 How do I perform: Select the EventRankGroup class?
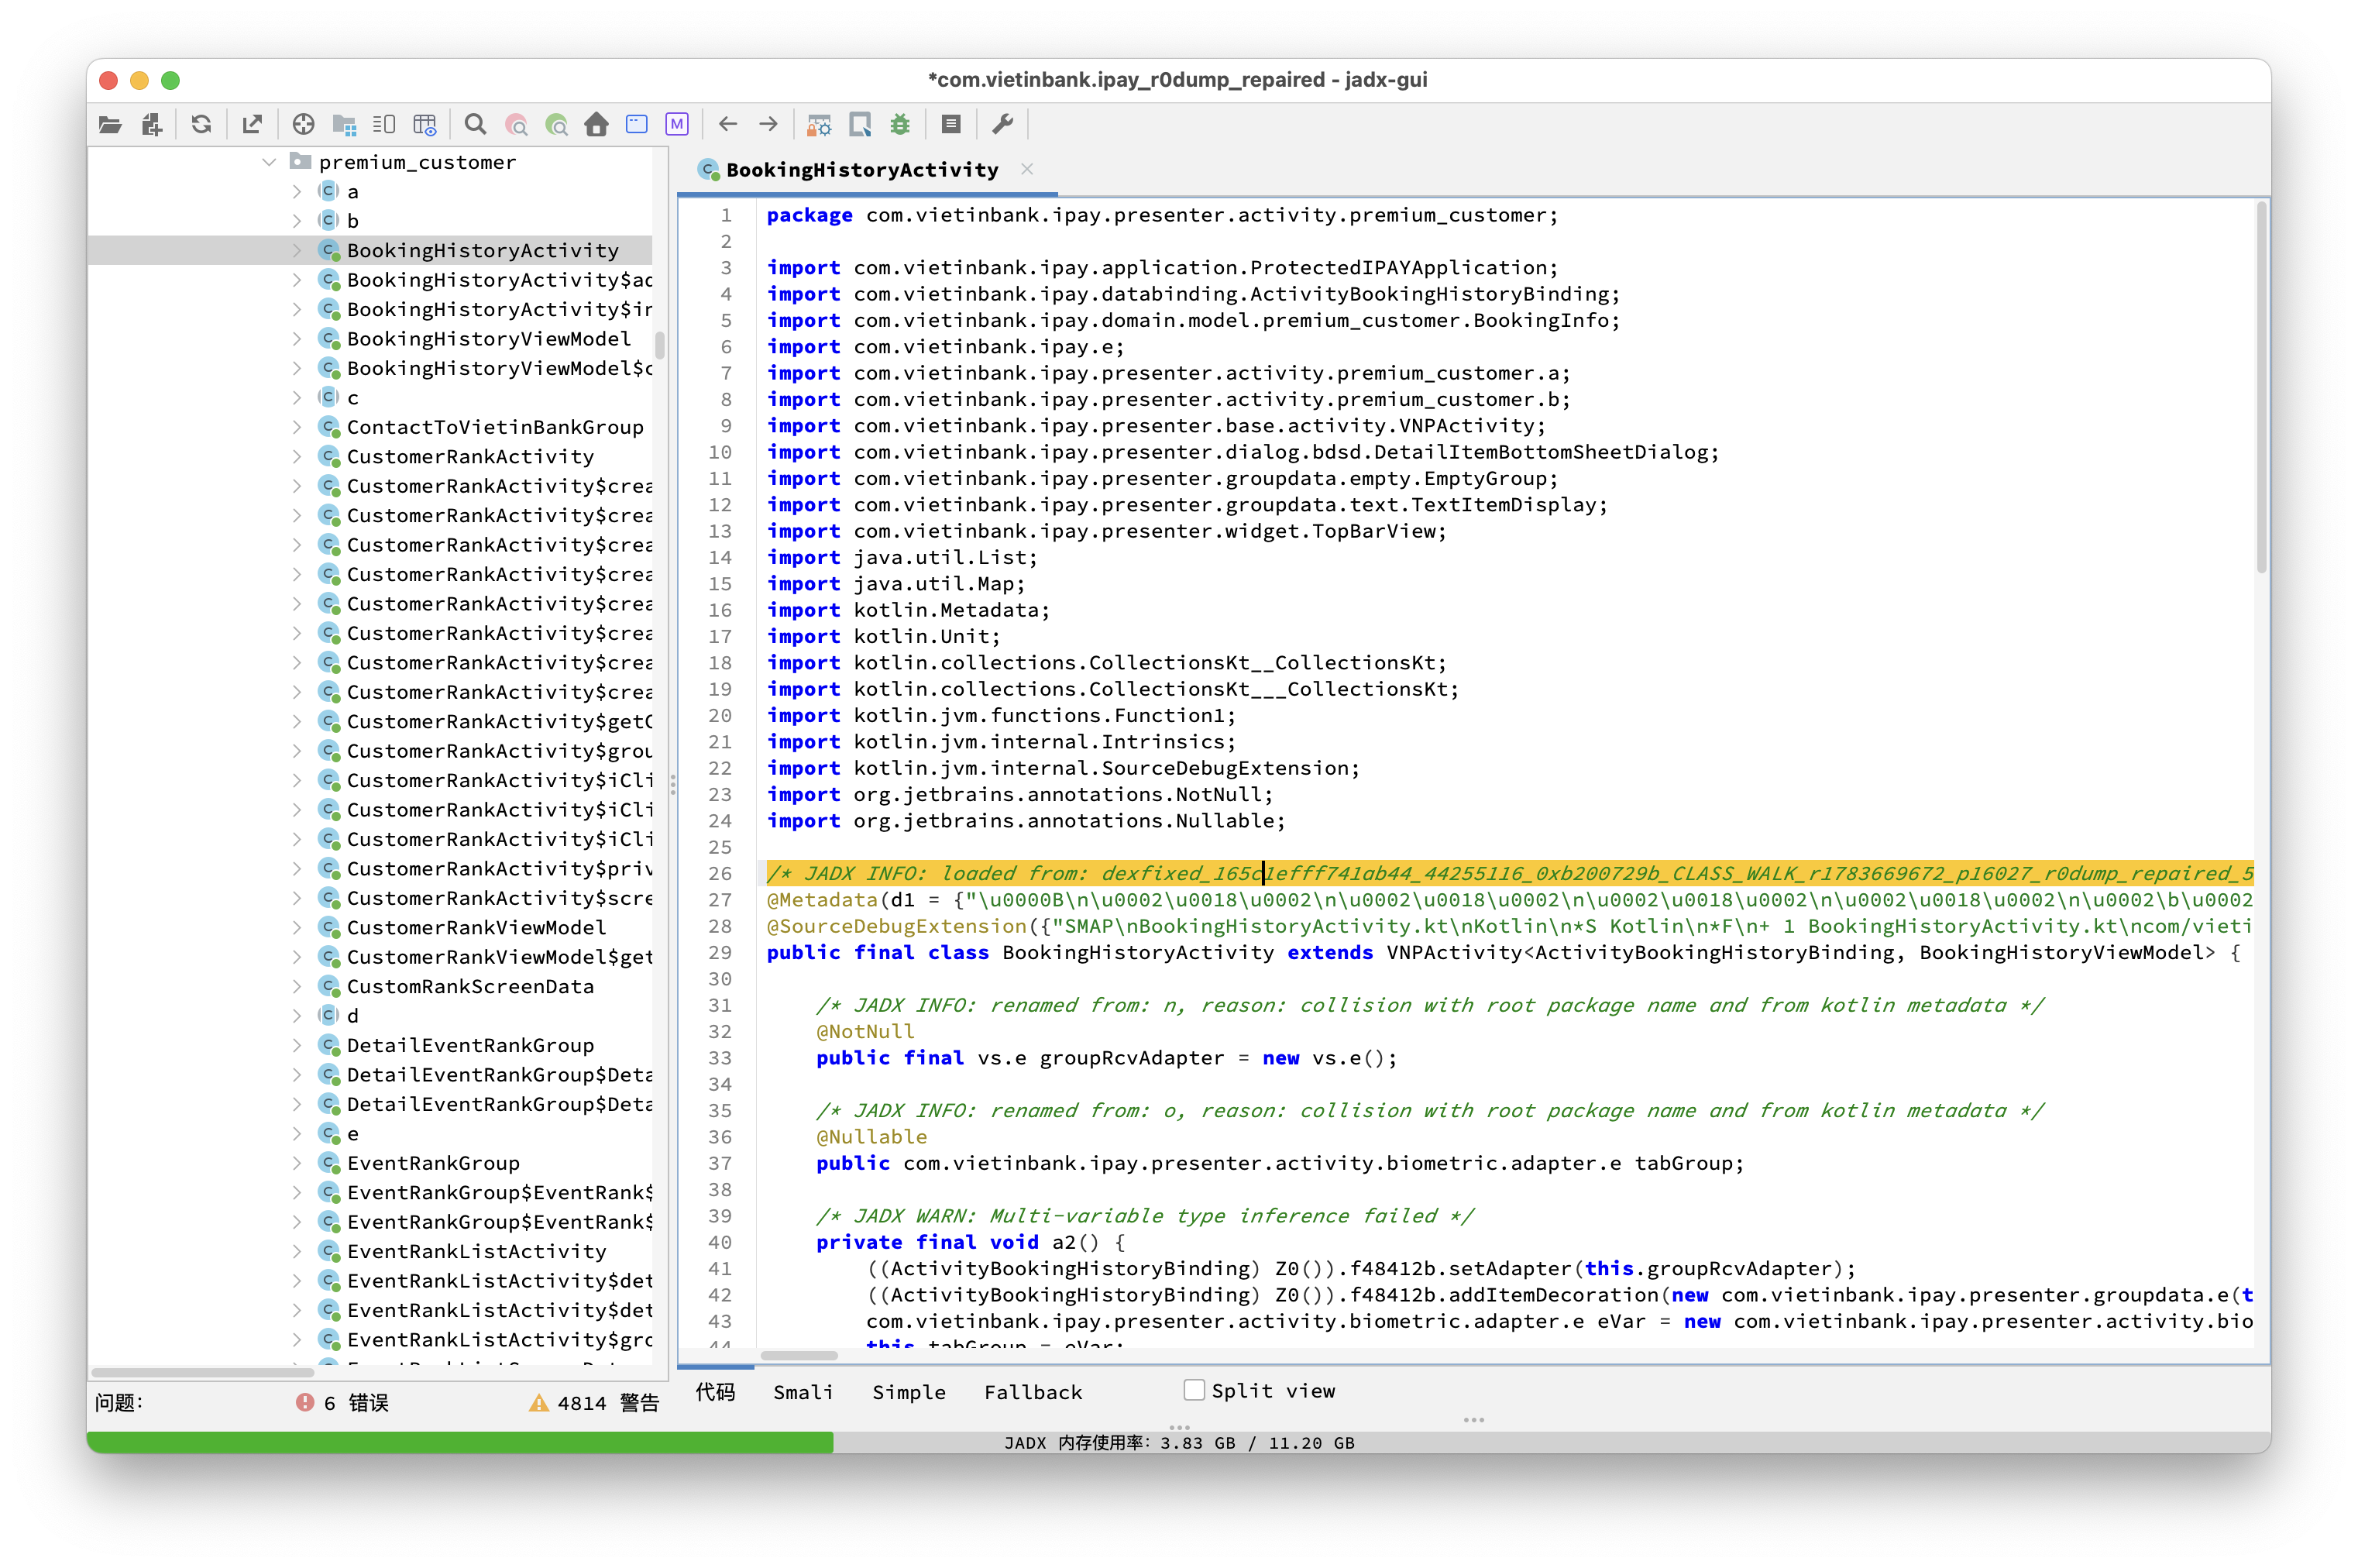[x=433, y=1163]
